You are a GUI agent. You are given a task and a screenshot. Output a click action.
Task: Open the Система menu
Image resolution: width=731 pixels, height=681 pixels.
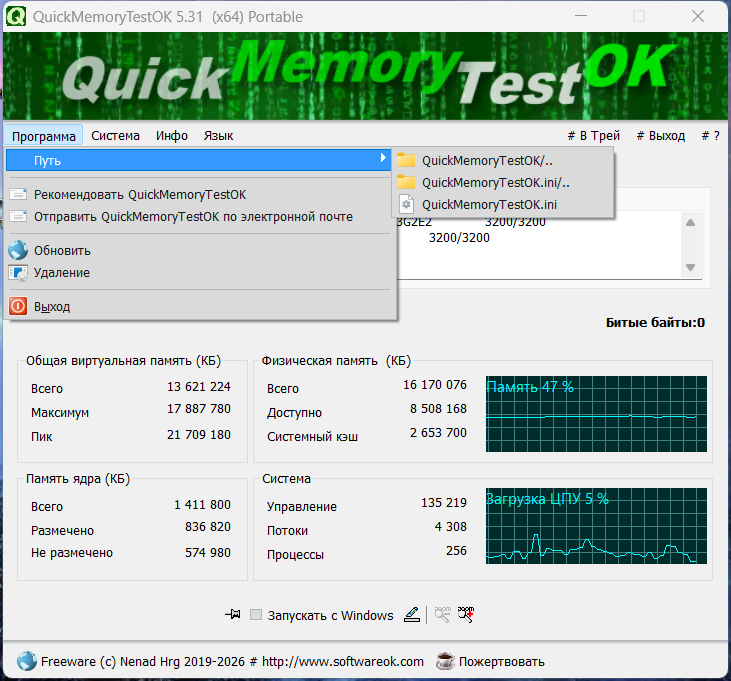point(115,136)
